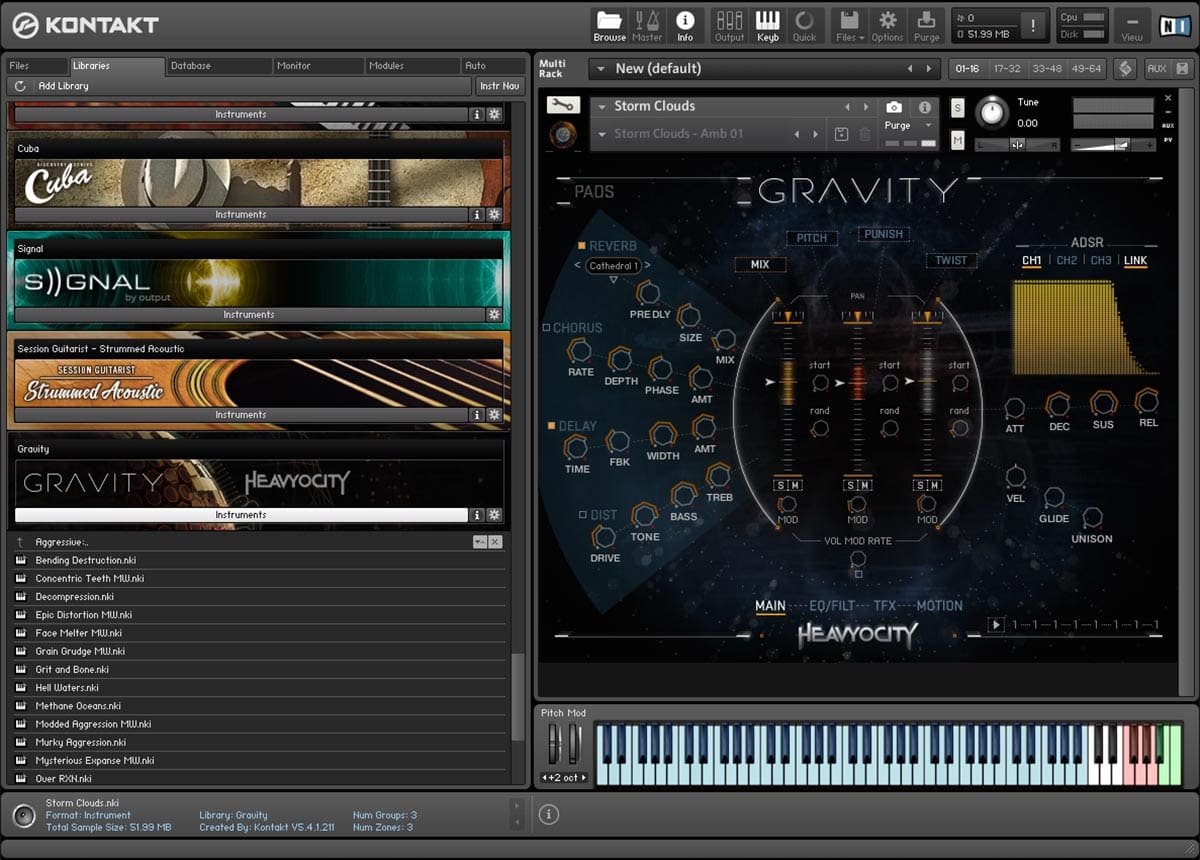
Task: Open the New (default) multi dropdown
Action: [x=600, y=69]
